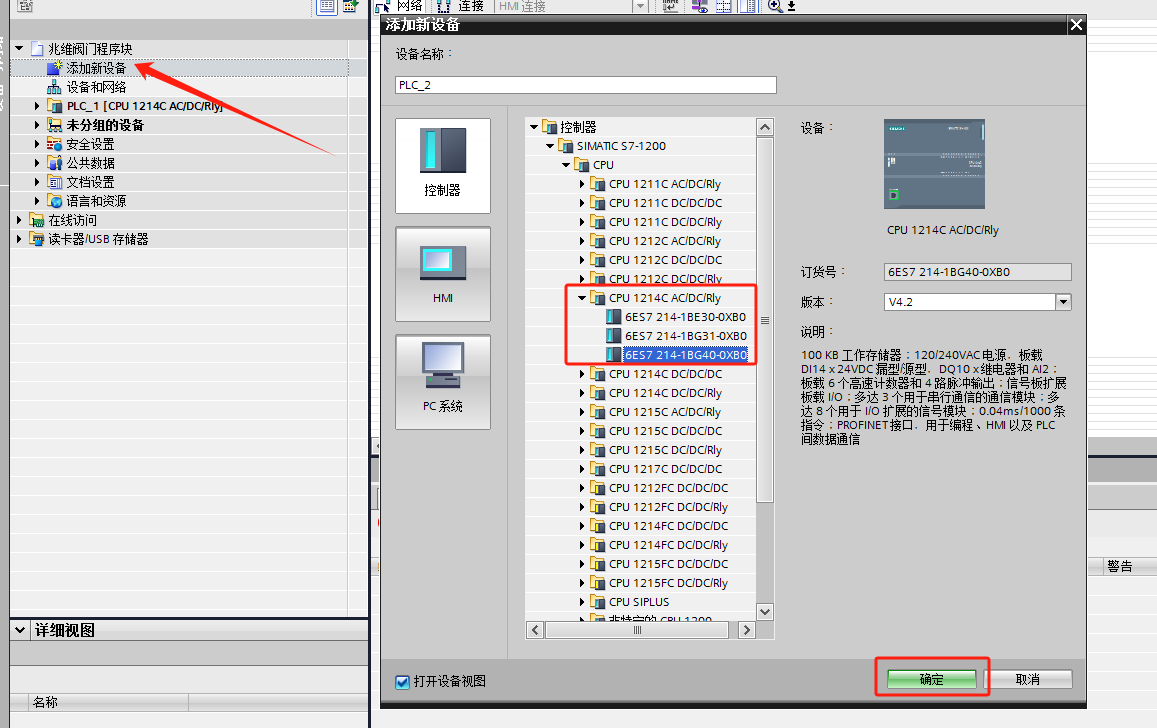Click the 网络 network mode toolbar button
Image resolution: width=1157 pixels, height=728 pixels.
[398, 6]
